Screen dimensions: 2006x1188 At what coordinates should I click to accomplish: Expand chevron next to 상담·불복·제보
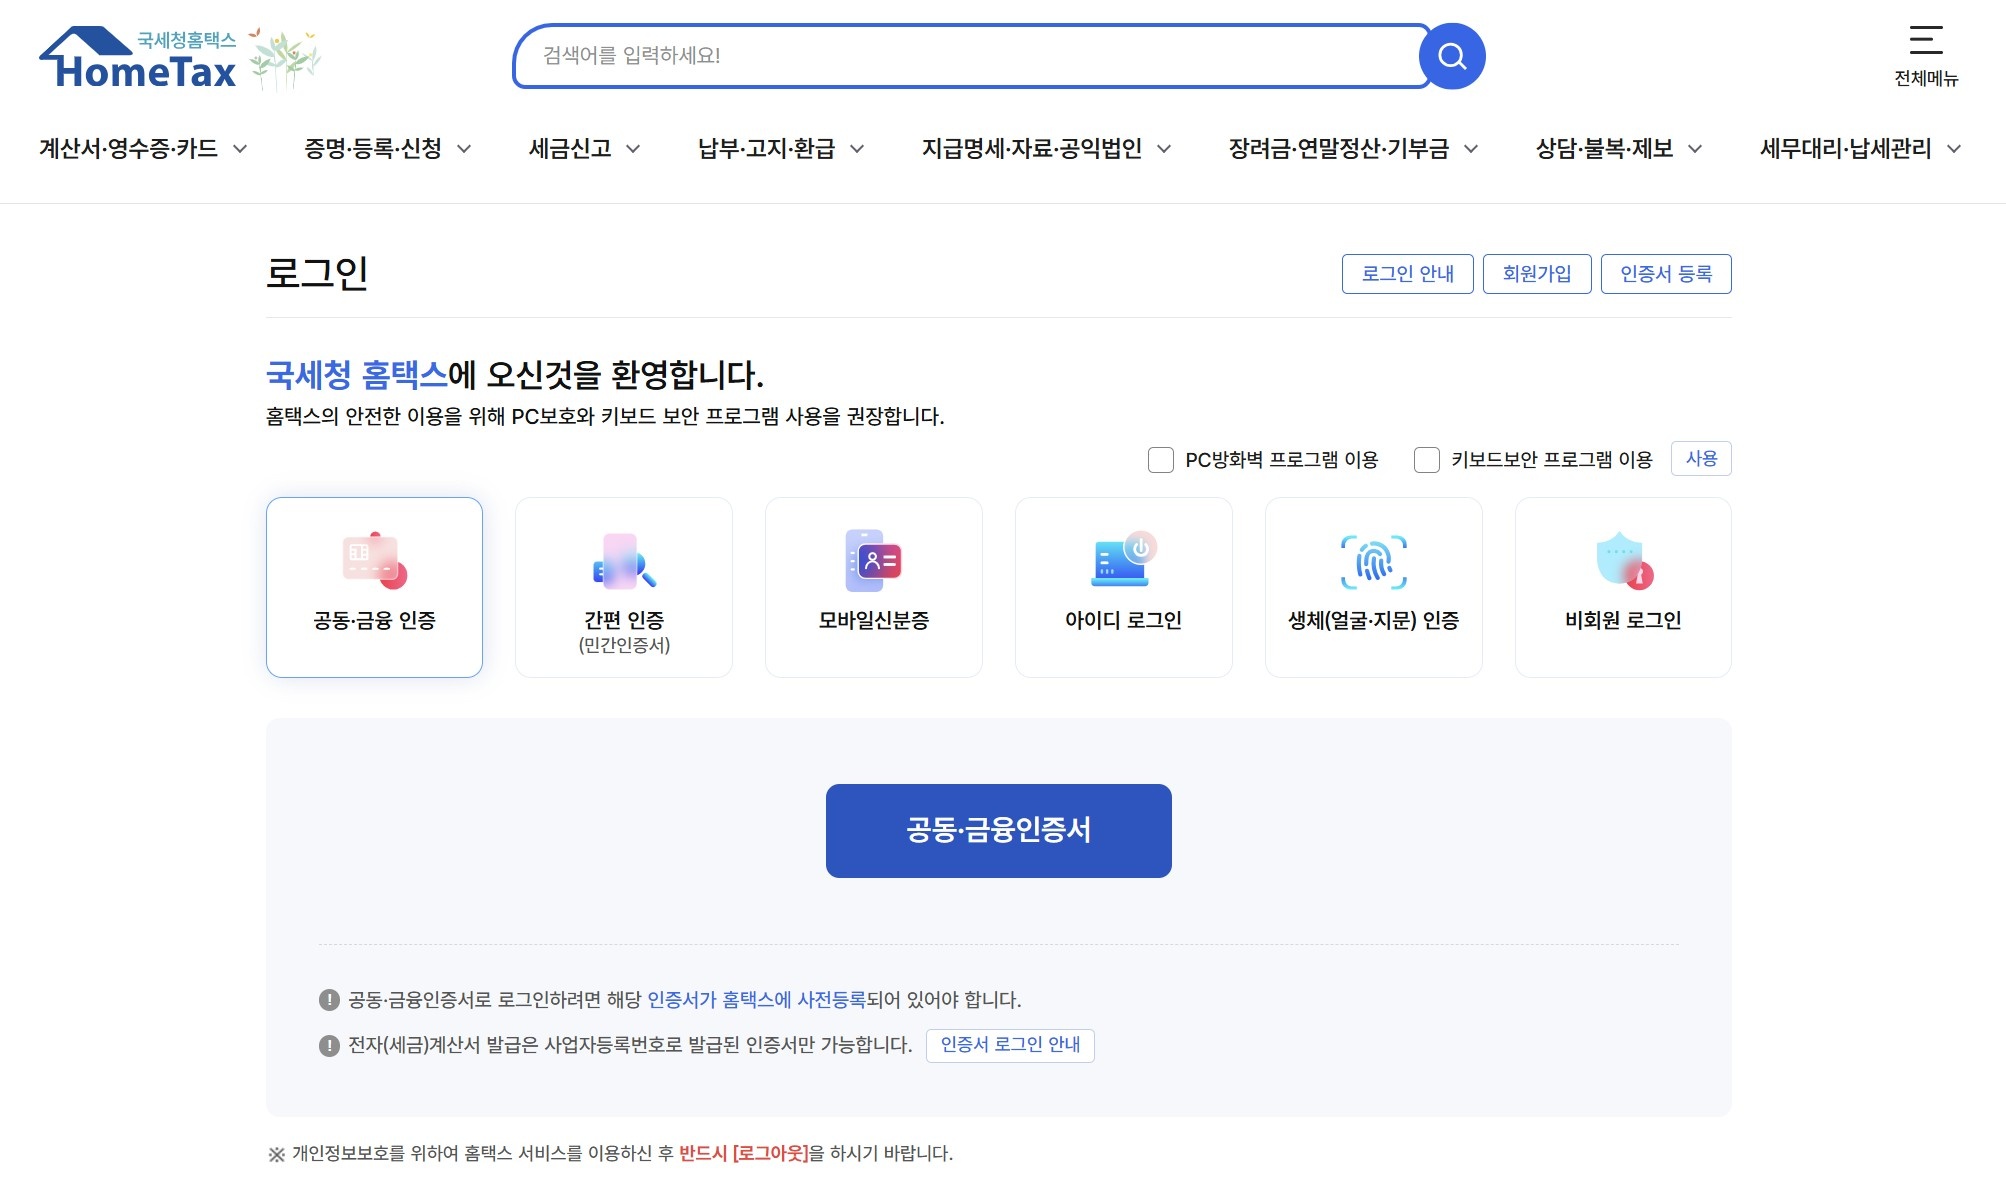click(x=1695, y=149)
